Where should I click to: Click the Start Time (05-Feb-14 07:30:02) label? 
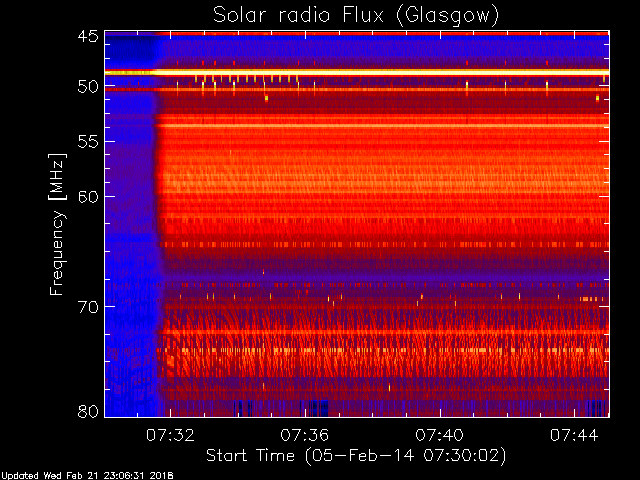356,456
